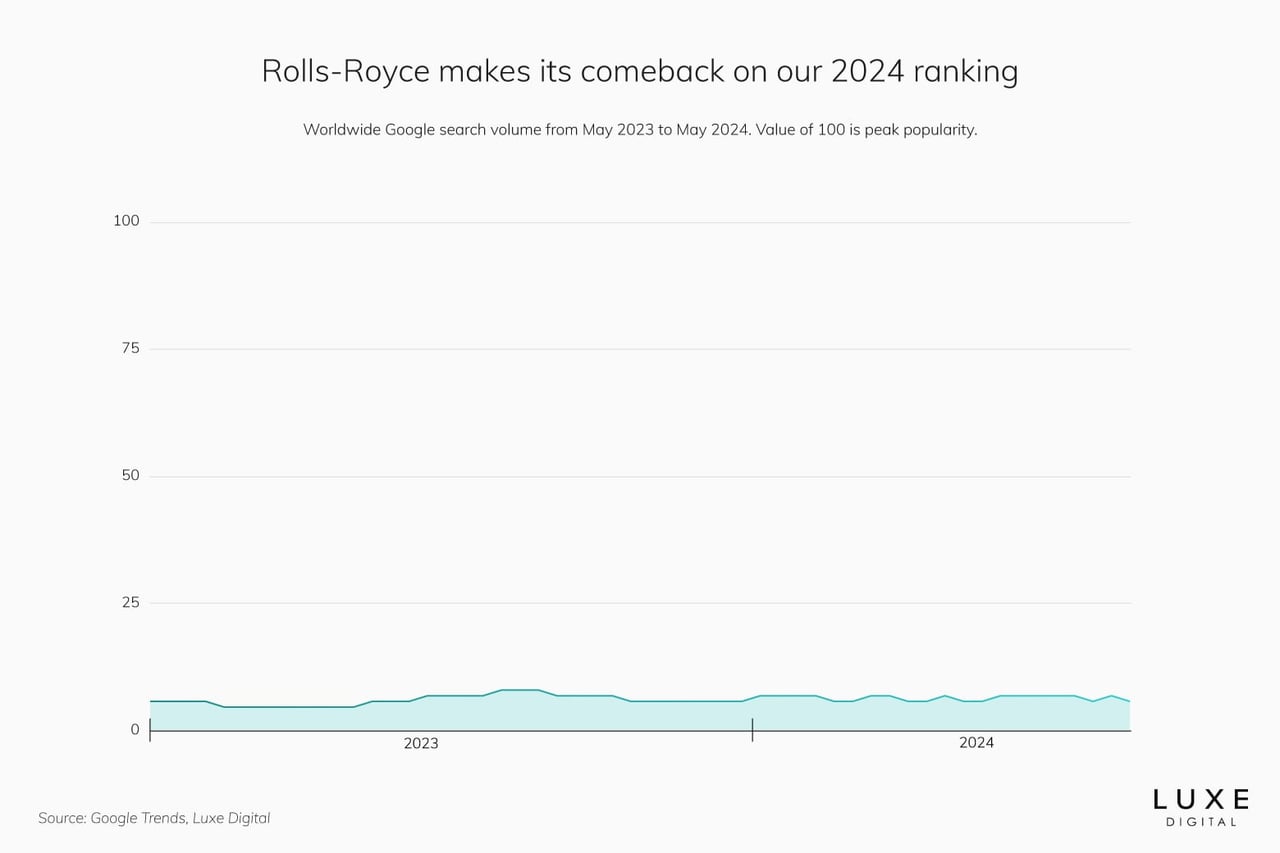The image size is (1280, 853).
Task: Click the 100 y-axis label
Action: click(x=126, y=221)
